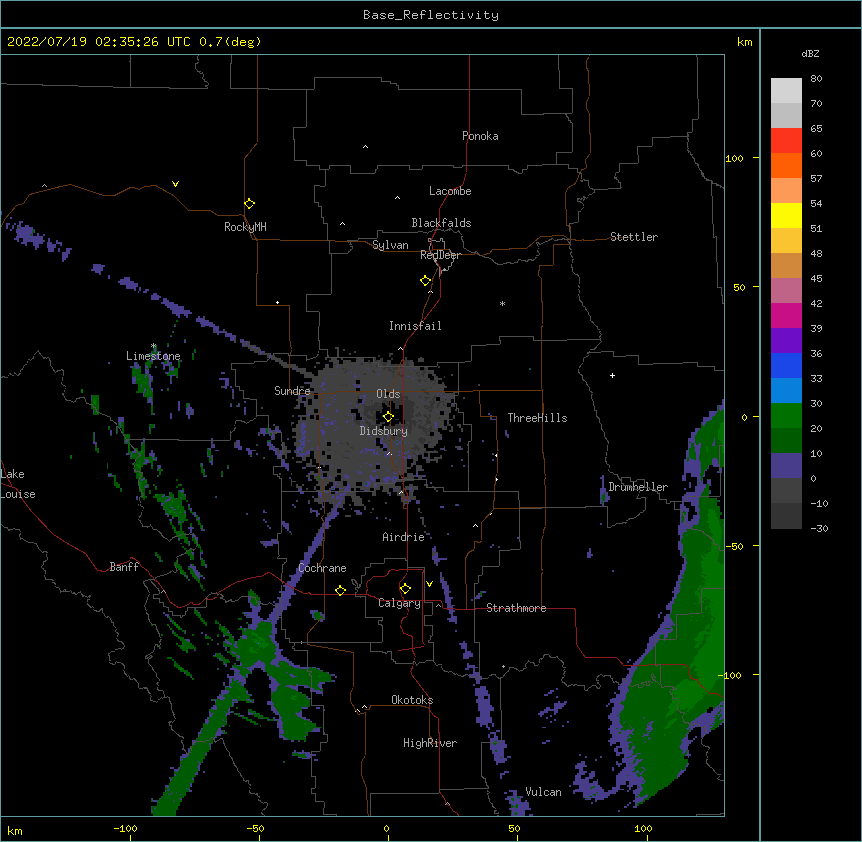This screenshot has width=862, height=842.
Task: Select the RedDeer label
Action: 440,255
